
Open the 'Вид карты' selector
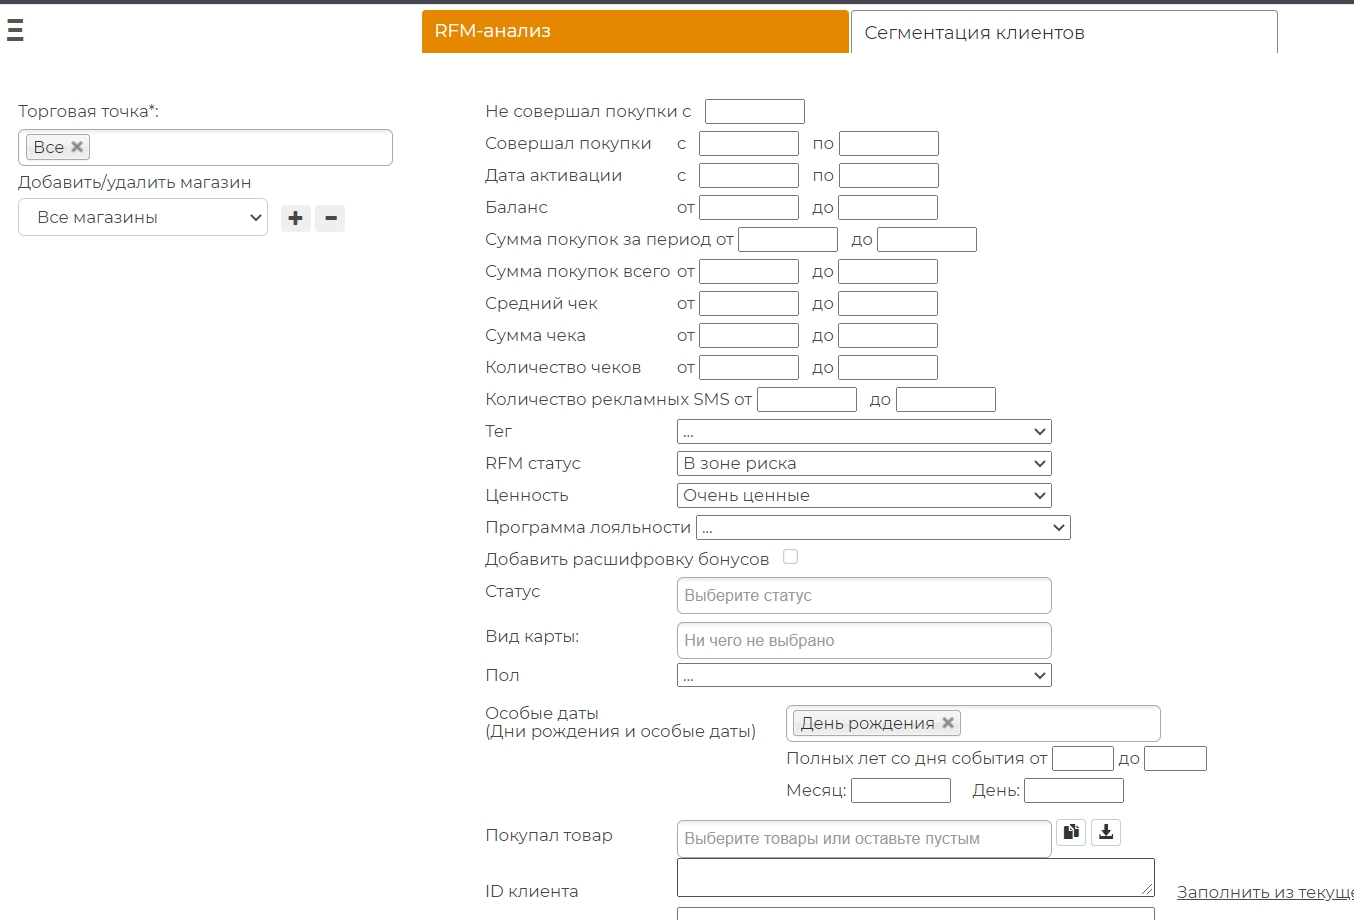(x=864, y=640)
